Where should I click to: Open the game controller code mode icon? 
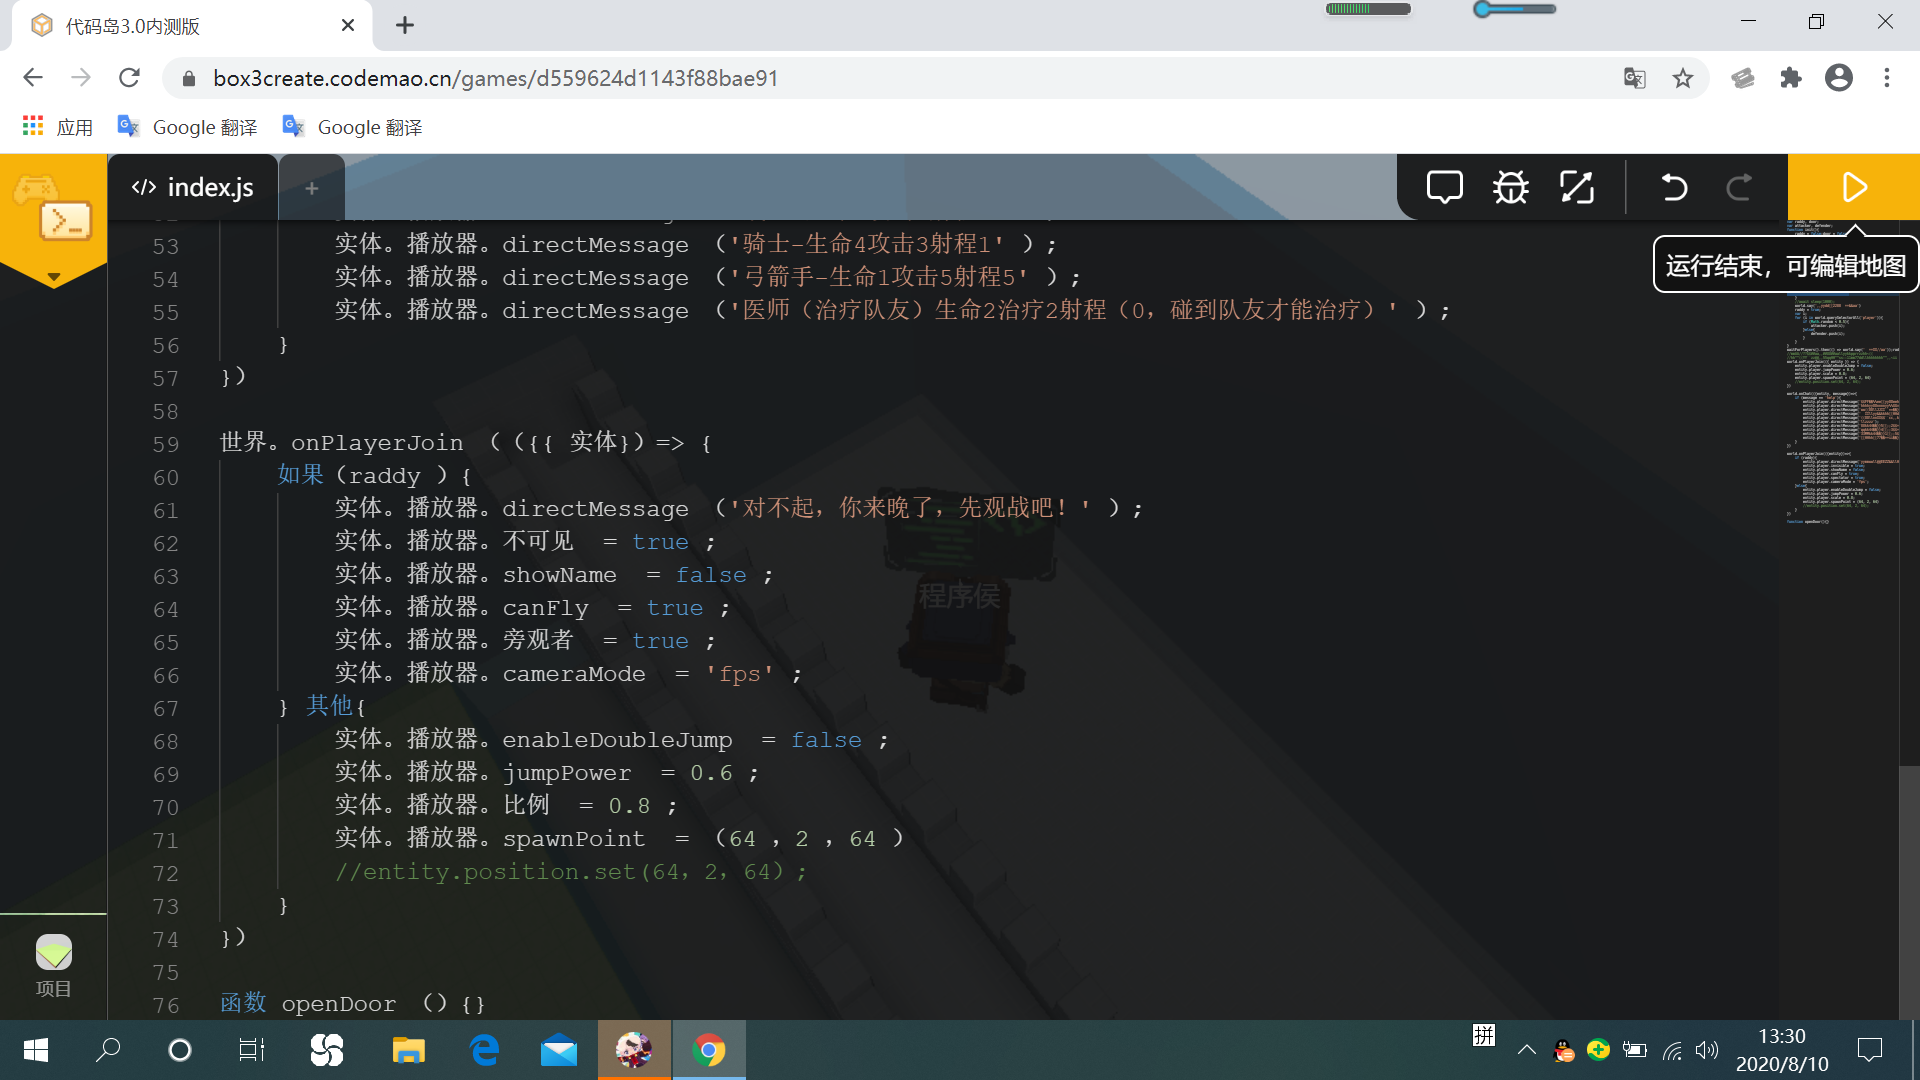tap(53, 208)
